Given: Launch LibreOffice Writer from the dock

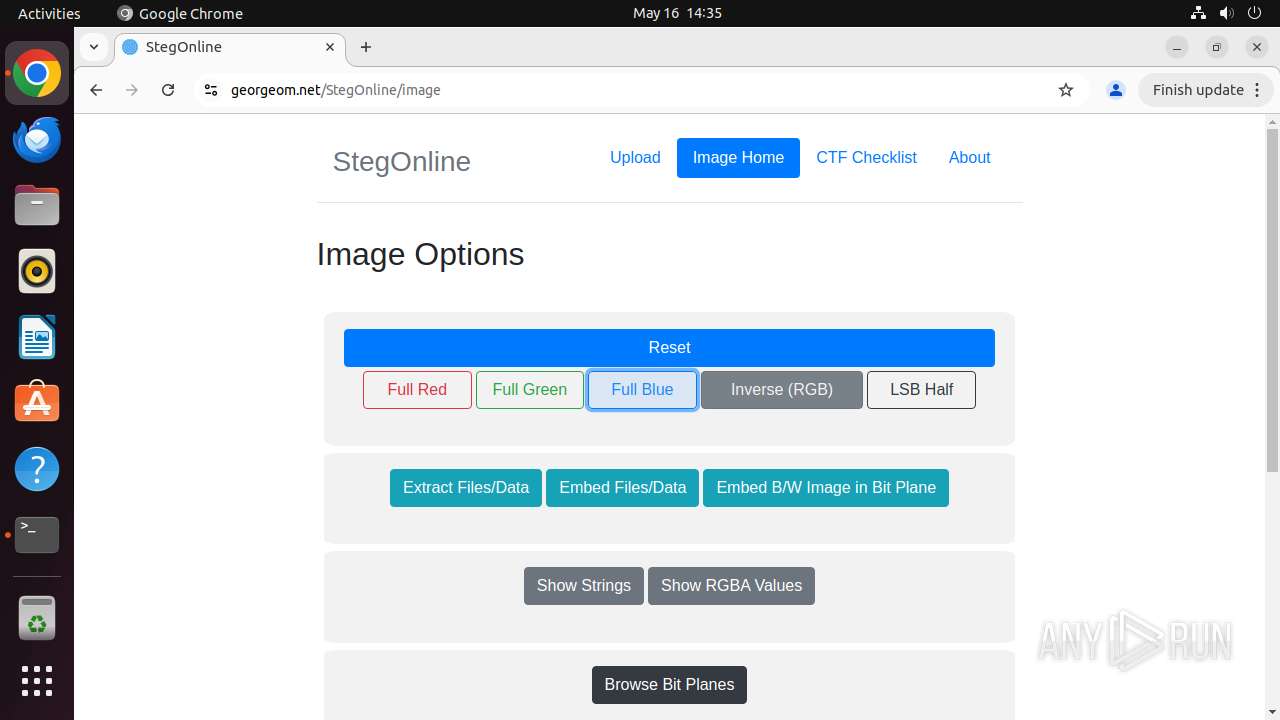Looking at the screenshot, I should 37,337.
